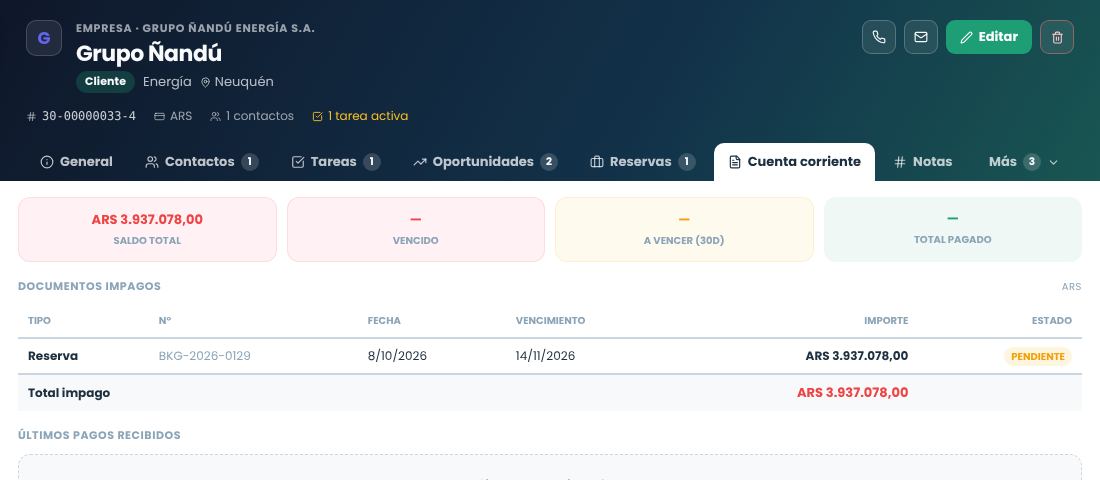Click the Total Pagado card

pyautogui.click(x=953, y=229)
